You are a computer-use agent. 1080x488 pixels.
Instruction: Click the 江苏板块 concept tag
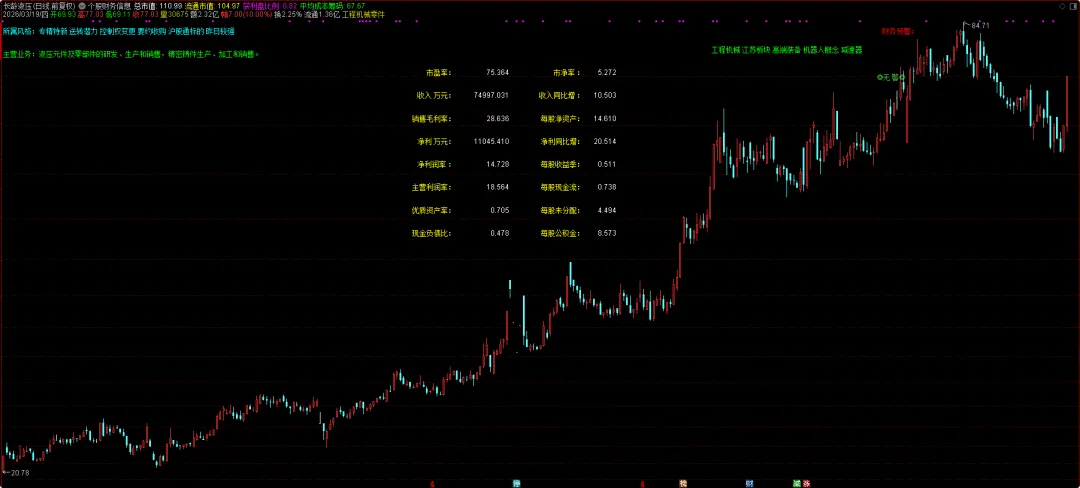pyautogui.click(x=756, y=50)
